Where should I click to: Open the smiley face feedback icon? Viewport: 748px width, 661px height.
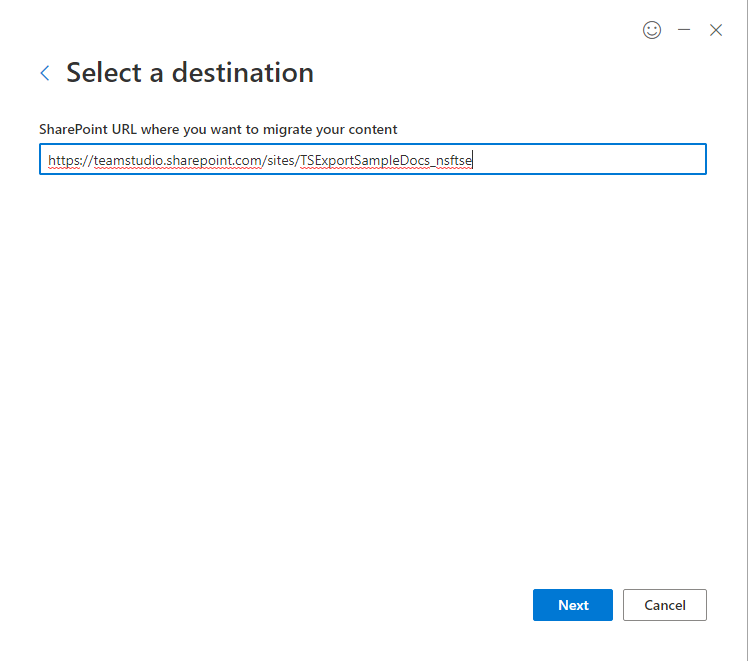(652, 30)
